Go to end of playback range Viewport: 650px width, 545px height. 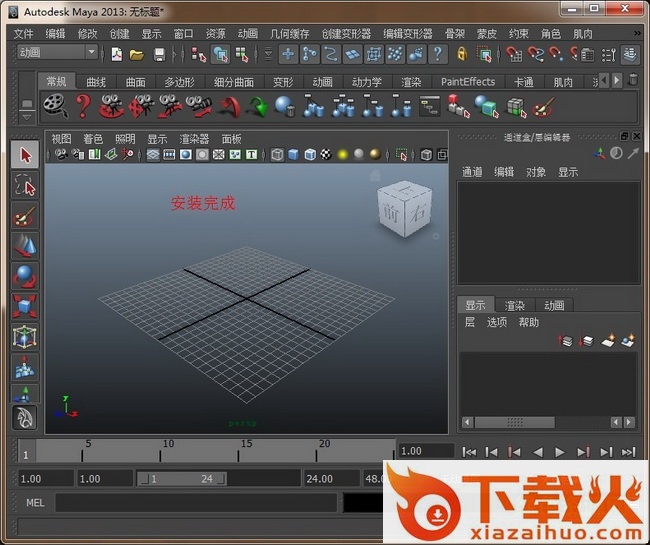(628, 452)
